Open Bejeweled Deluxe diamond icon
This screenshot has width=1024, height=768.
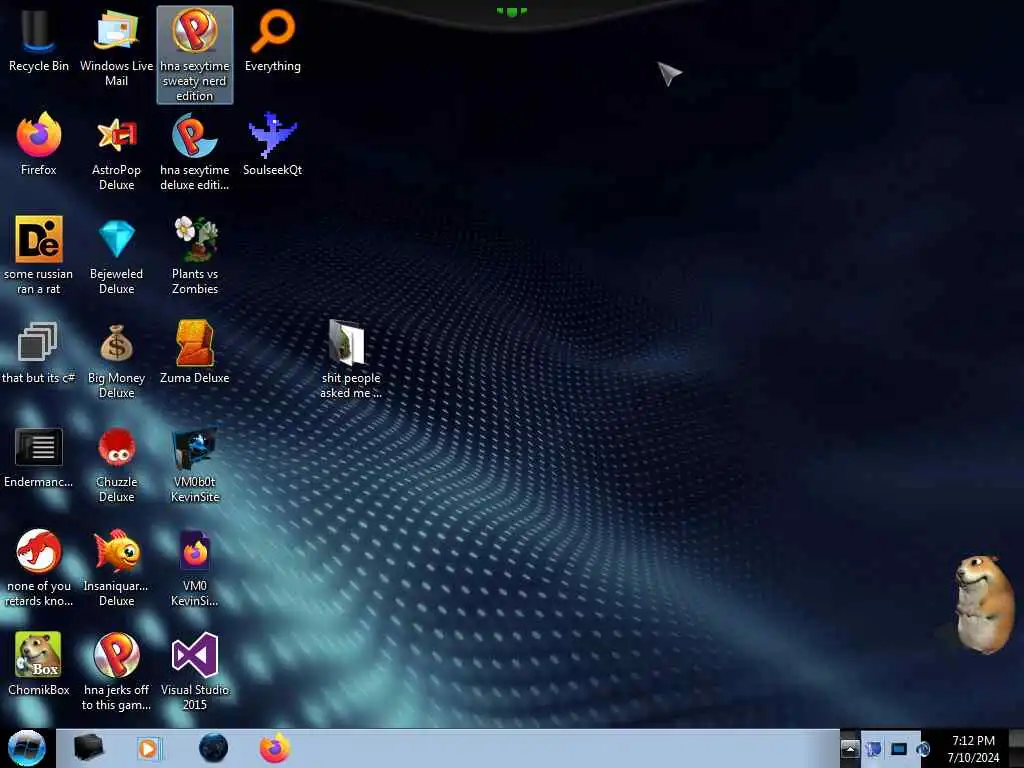click(116, 255)
